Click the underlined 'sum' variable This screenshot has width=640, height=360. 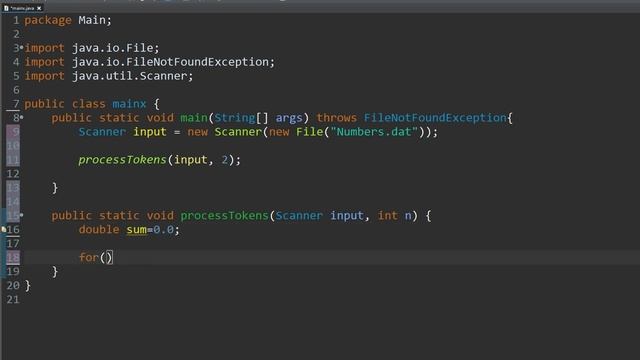point(136,229)
